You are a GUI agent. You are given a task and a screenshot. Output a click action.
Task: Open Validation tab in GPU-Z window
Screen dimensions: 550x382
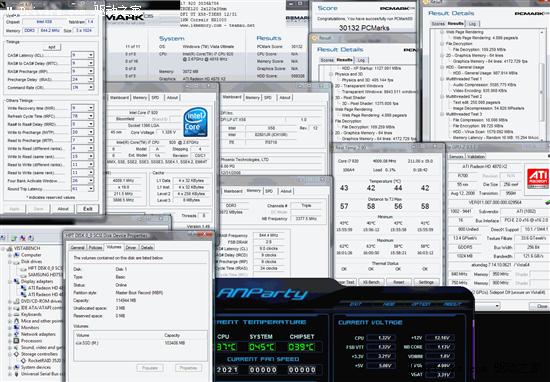[476, 156]
